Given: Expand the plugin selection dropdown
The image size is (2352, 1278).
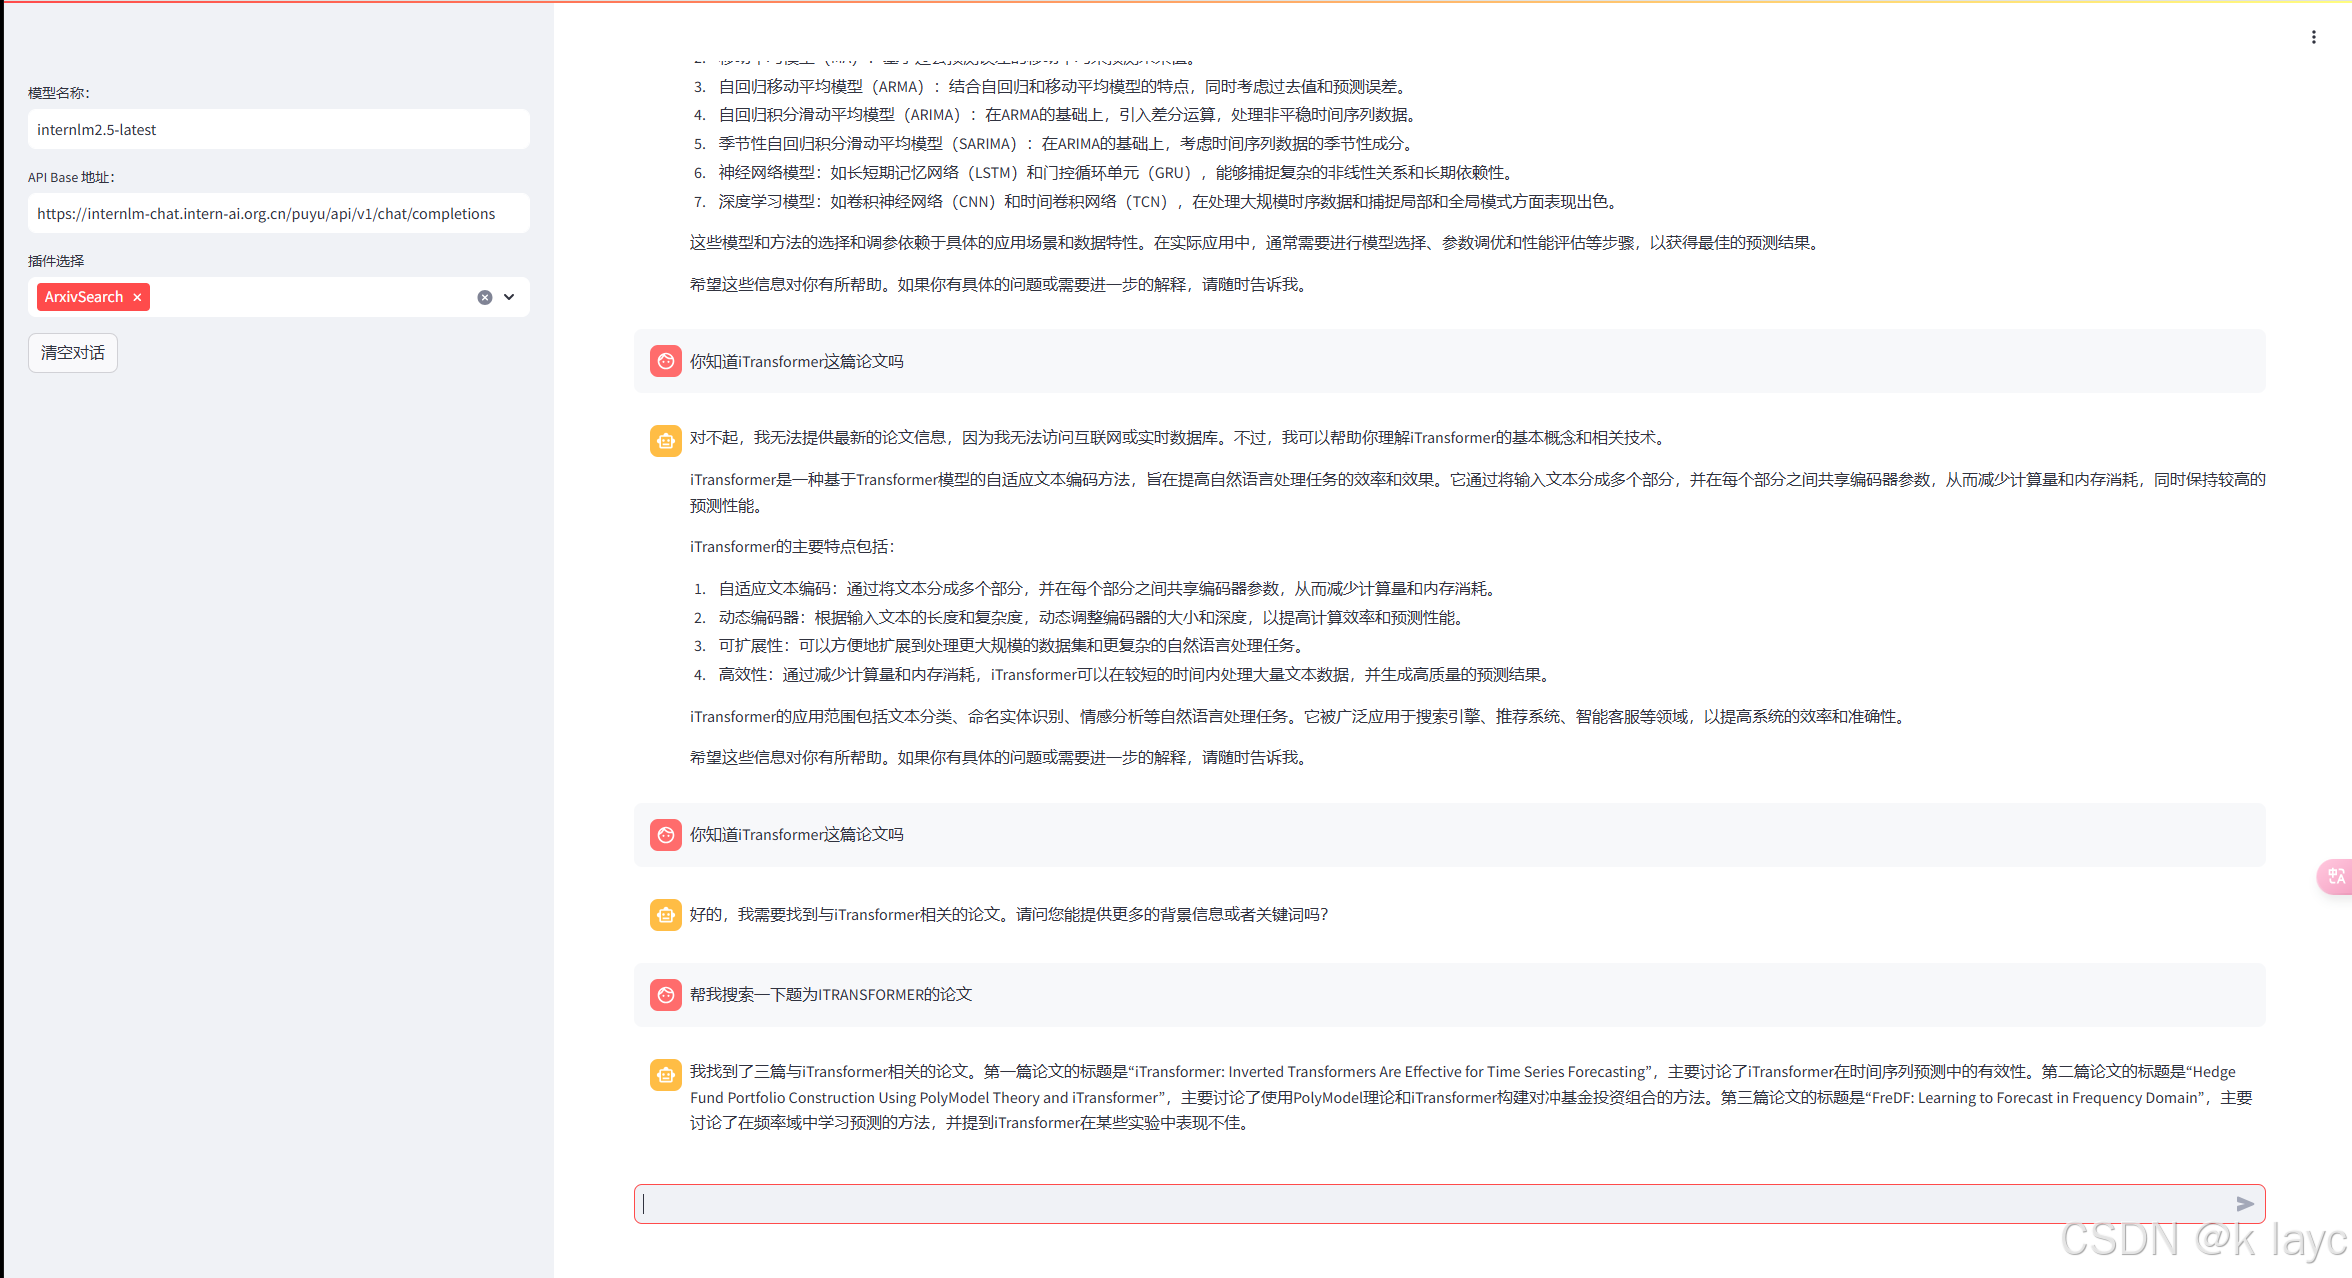Looking at the screenshot, I should (x=509, y=297).
